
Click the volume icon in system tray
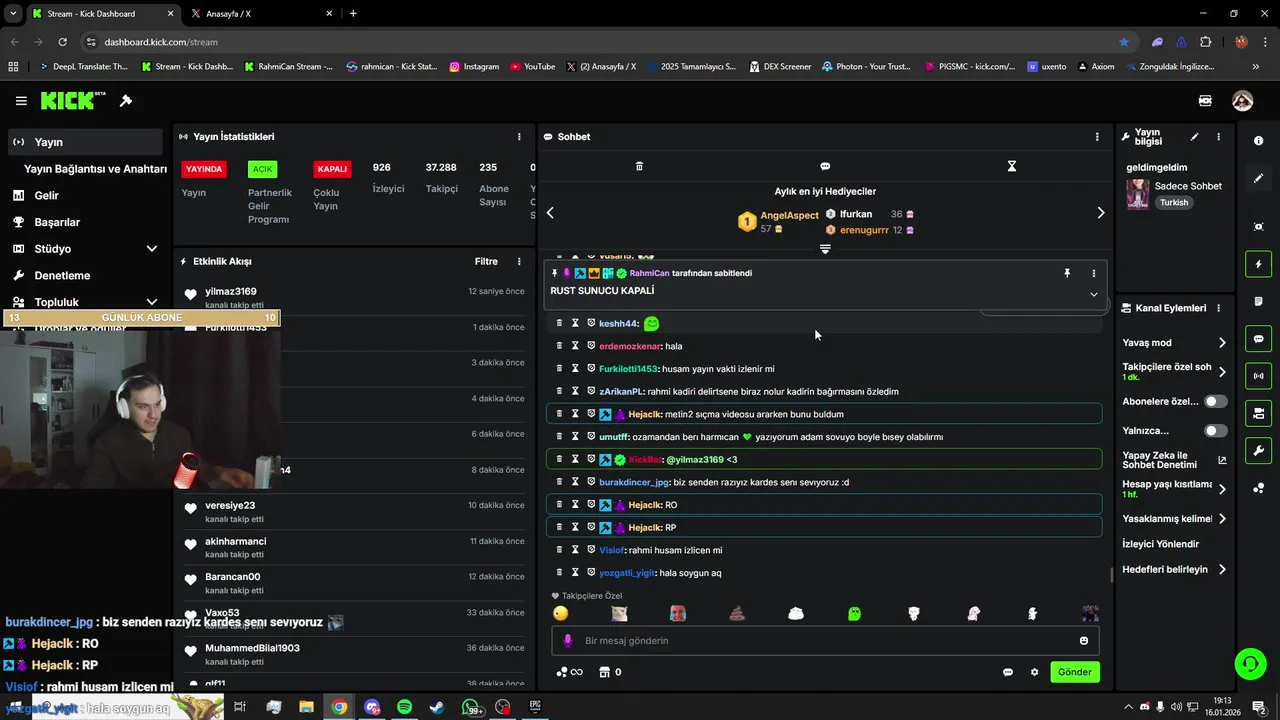[x=1176, y=707]
